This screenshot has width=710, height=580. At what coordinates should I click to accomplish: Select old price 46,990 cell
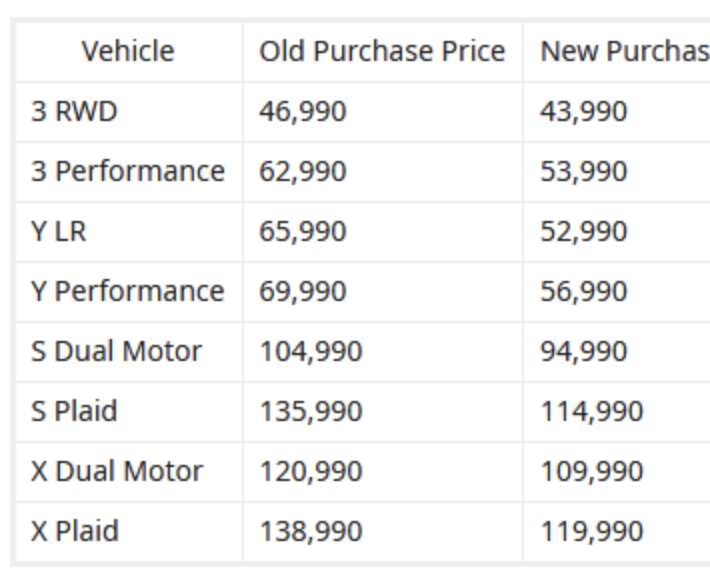pyautogui.click(x=303, y=111)
